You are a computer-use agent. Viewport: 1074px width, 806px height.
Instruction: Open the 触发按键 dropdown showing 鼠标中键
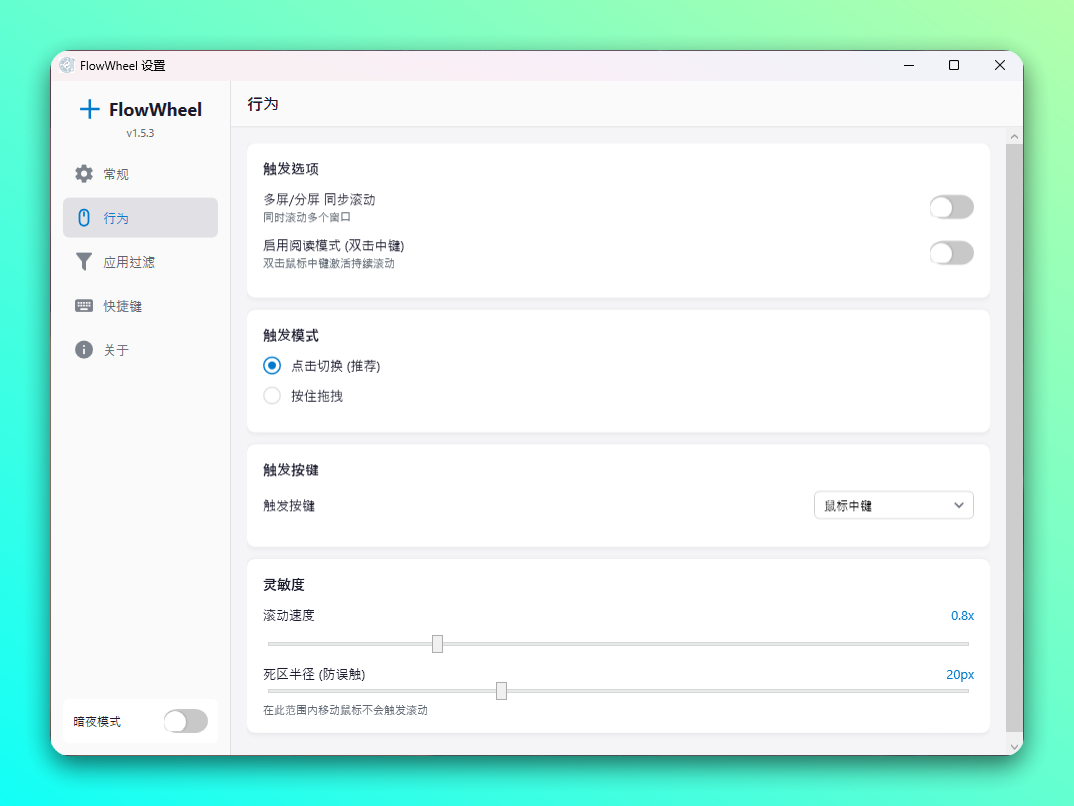[892, 506]
